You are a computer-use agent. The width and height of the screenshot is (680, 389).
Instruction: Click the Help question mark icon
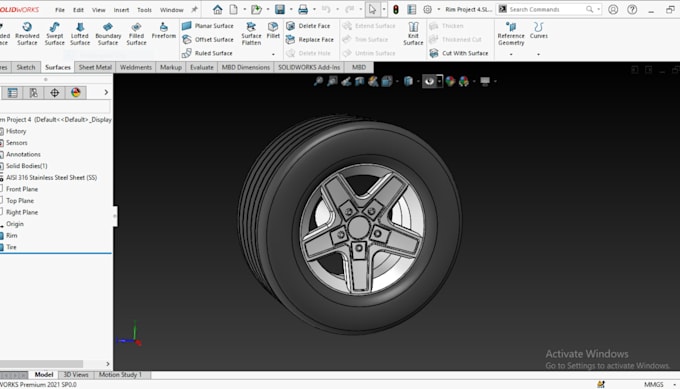coord(632,9)
